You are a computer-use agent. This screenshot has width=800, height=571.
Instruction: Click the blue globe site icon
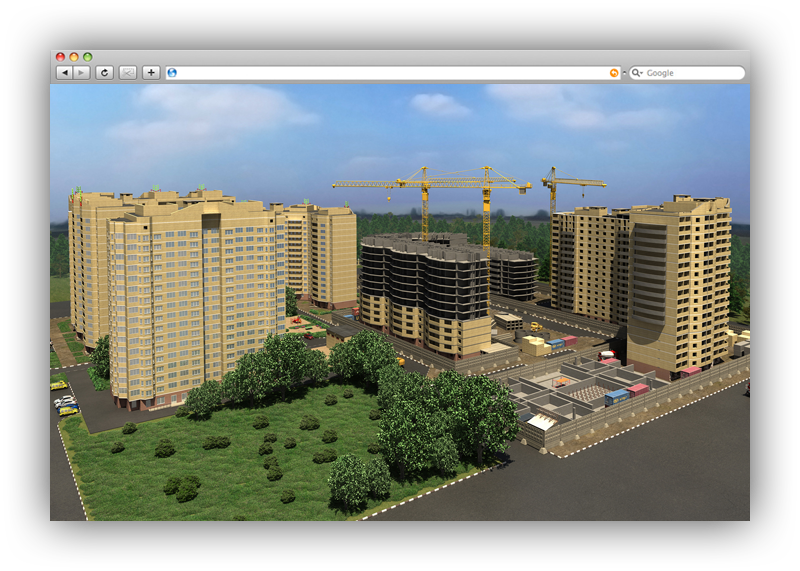coord(172,73)
